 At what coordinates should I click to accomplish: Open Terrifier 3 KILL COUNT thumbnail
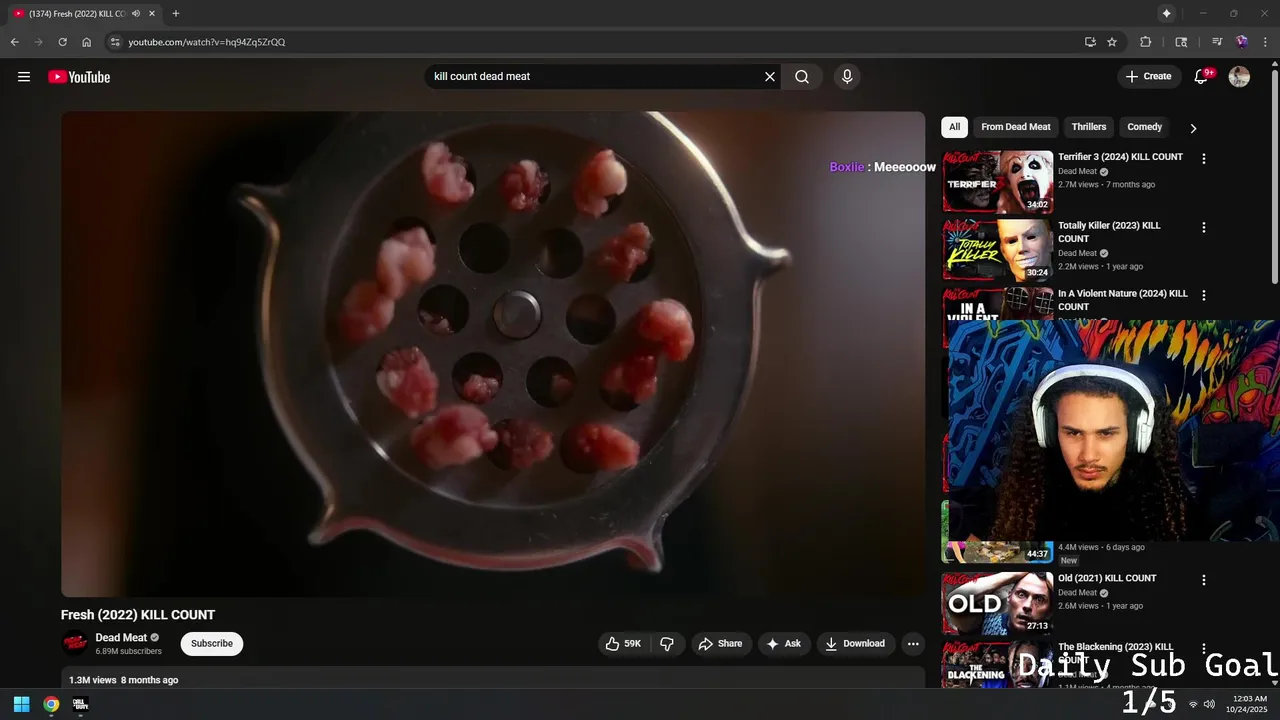(998, 182)
